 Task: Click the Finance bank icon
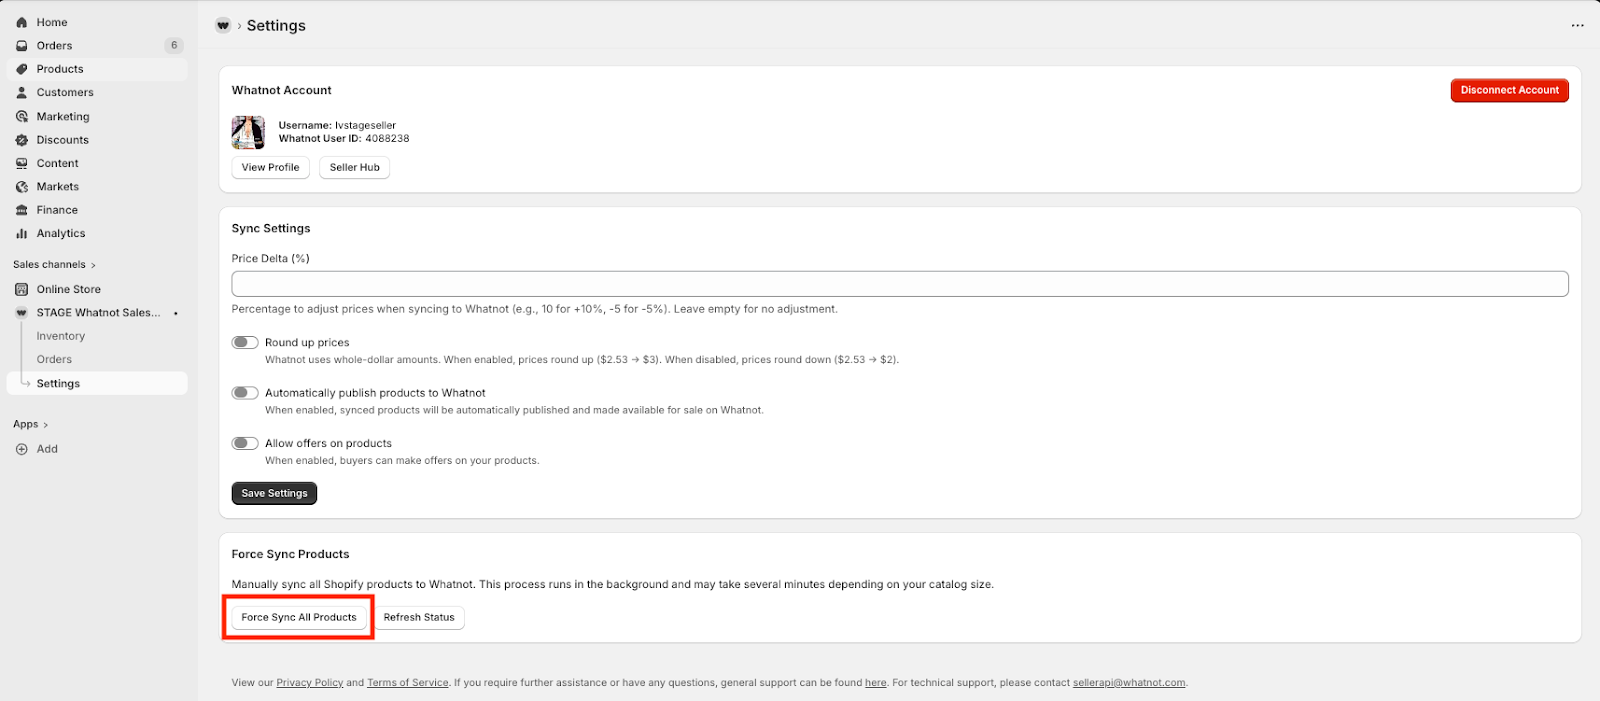pyautogui.click(x=22, y=210)
